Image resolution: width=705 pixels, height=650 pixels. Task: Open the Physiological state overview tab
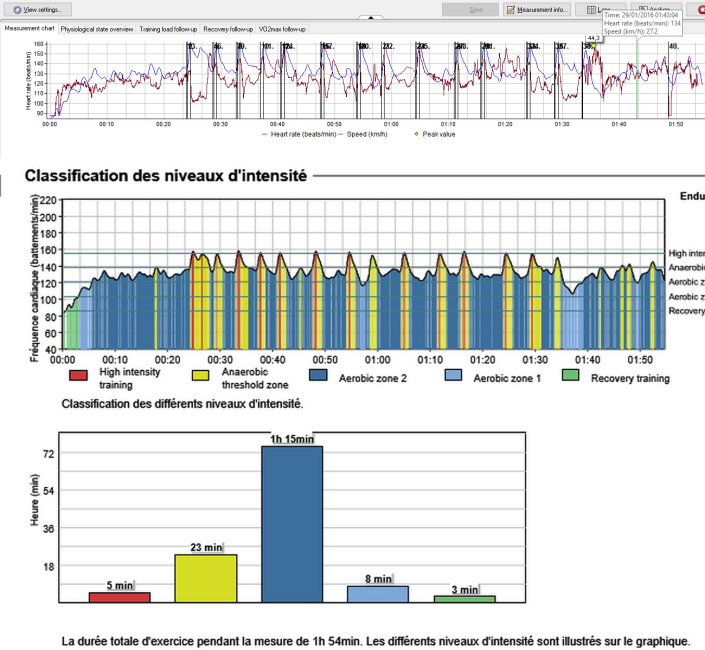click(97, 30)
